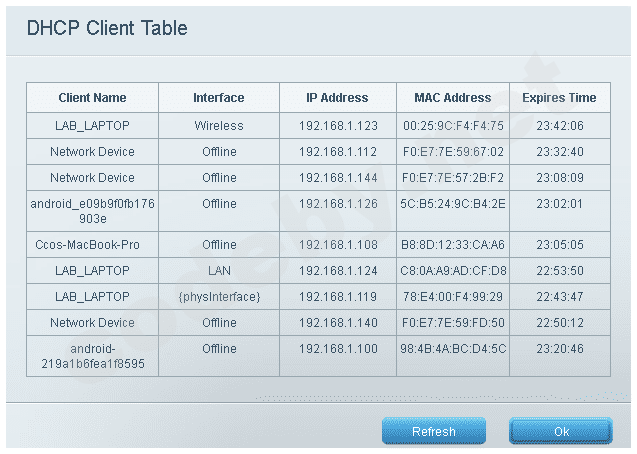637x454 pixels.
Task: Click the Client Name column header
Action: pyautogui.click(x=92, y=98)
